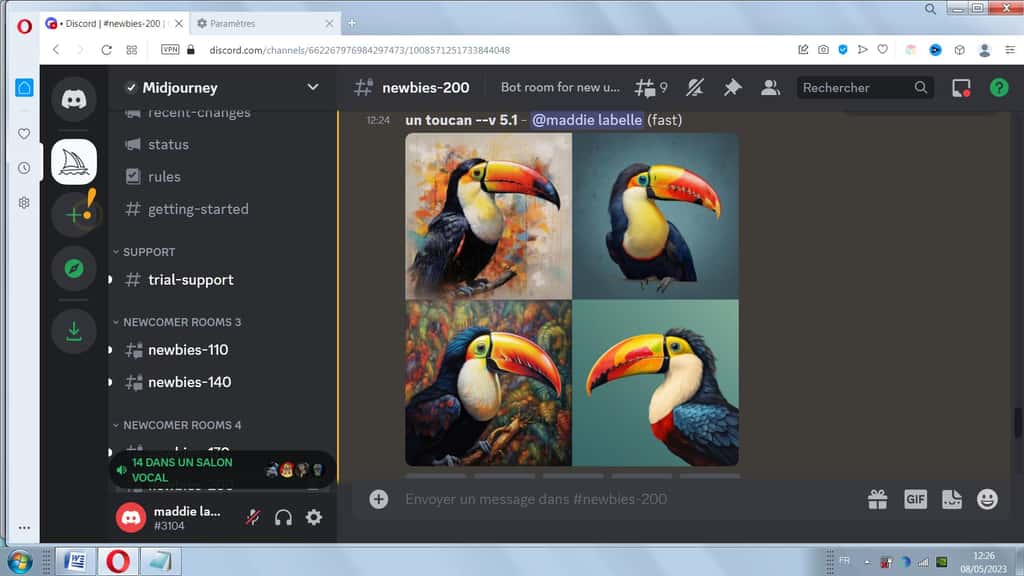This screenshot has width=1024, height=576.
Task: Open the user settings gear
Action: click(x=314, y=517)
